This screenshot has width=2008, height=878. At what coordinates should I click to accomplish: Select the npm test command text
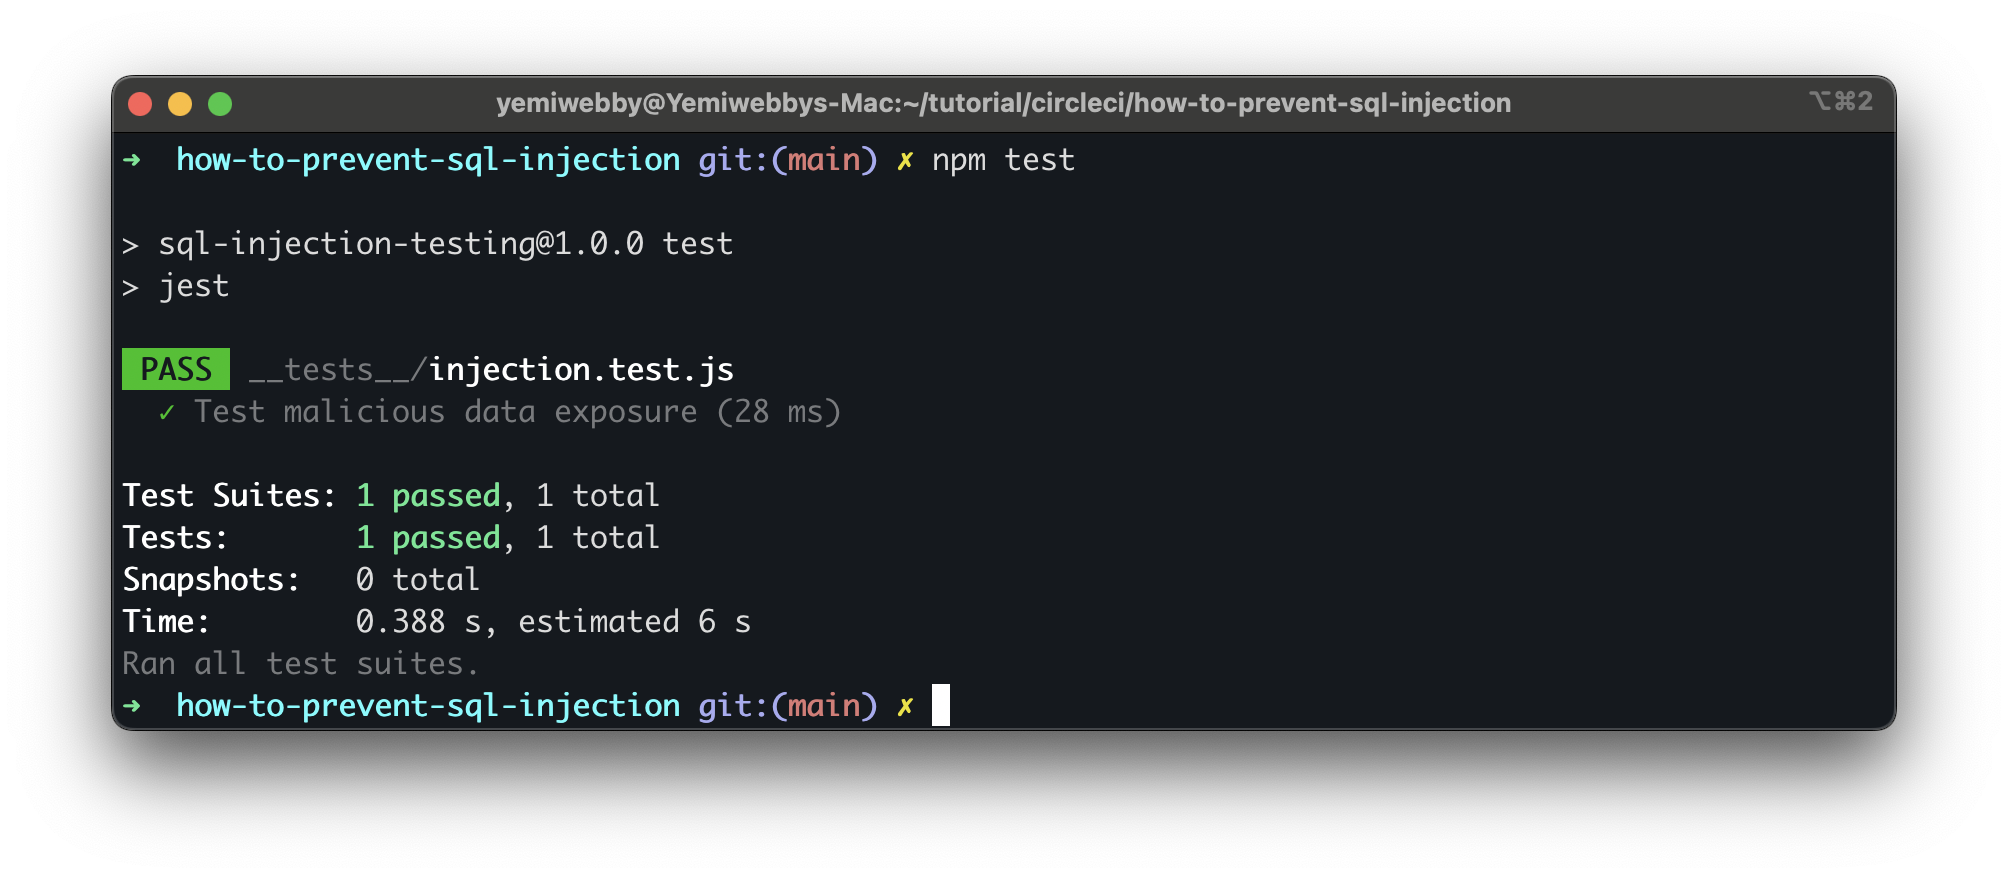1003,159
